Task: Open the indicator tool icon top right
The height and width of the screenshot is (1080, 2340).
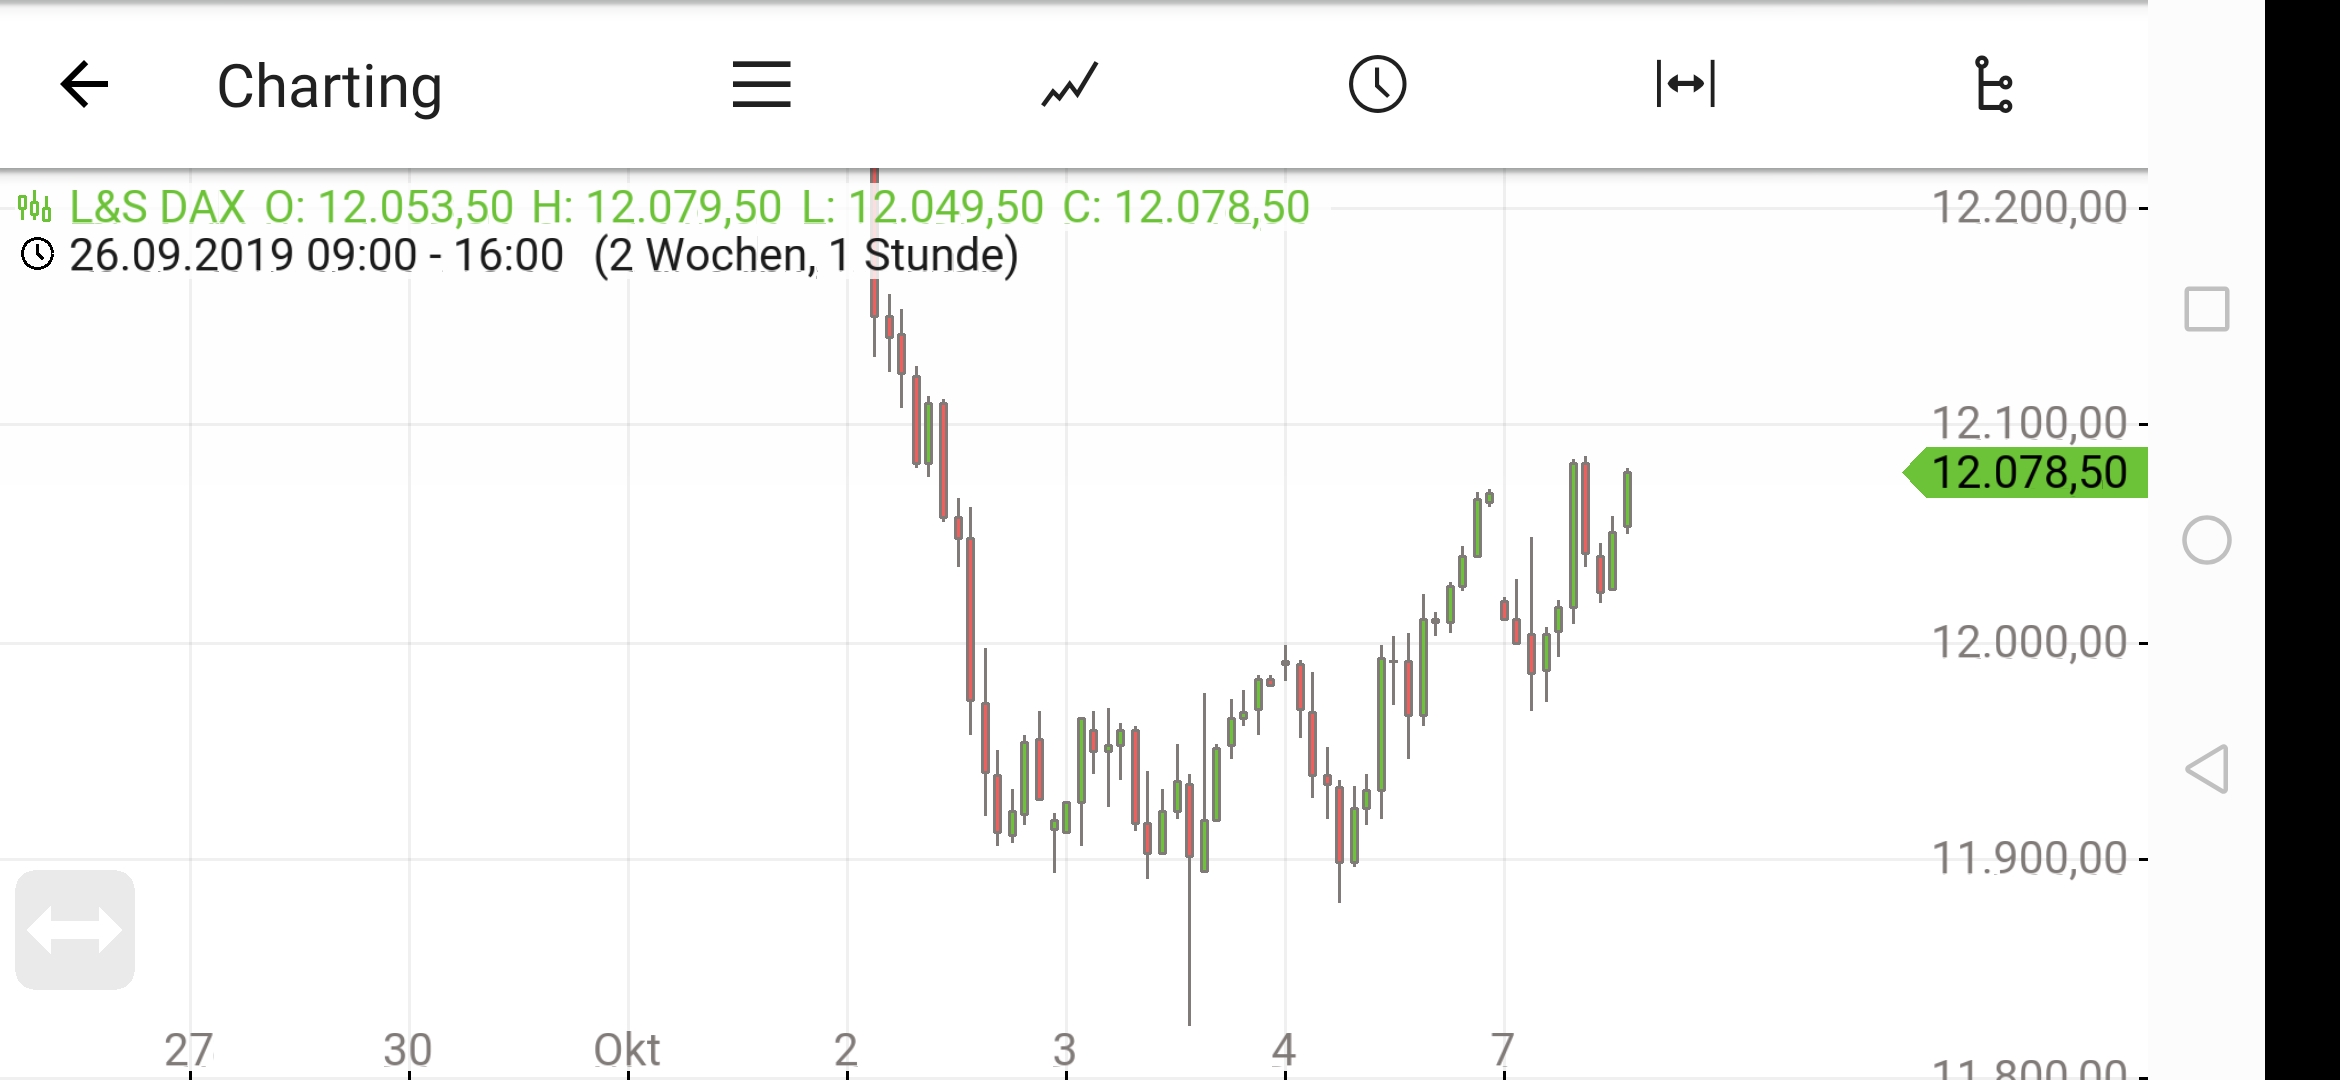Action: pyautogui.click(x=1996, y=86)
